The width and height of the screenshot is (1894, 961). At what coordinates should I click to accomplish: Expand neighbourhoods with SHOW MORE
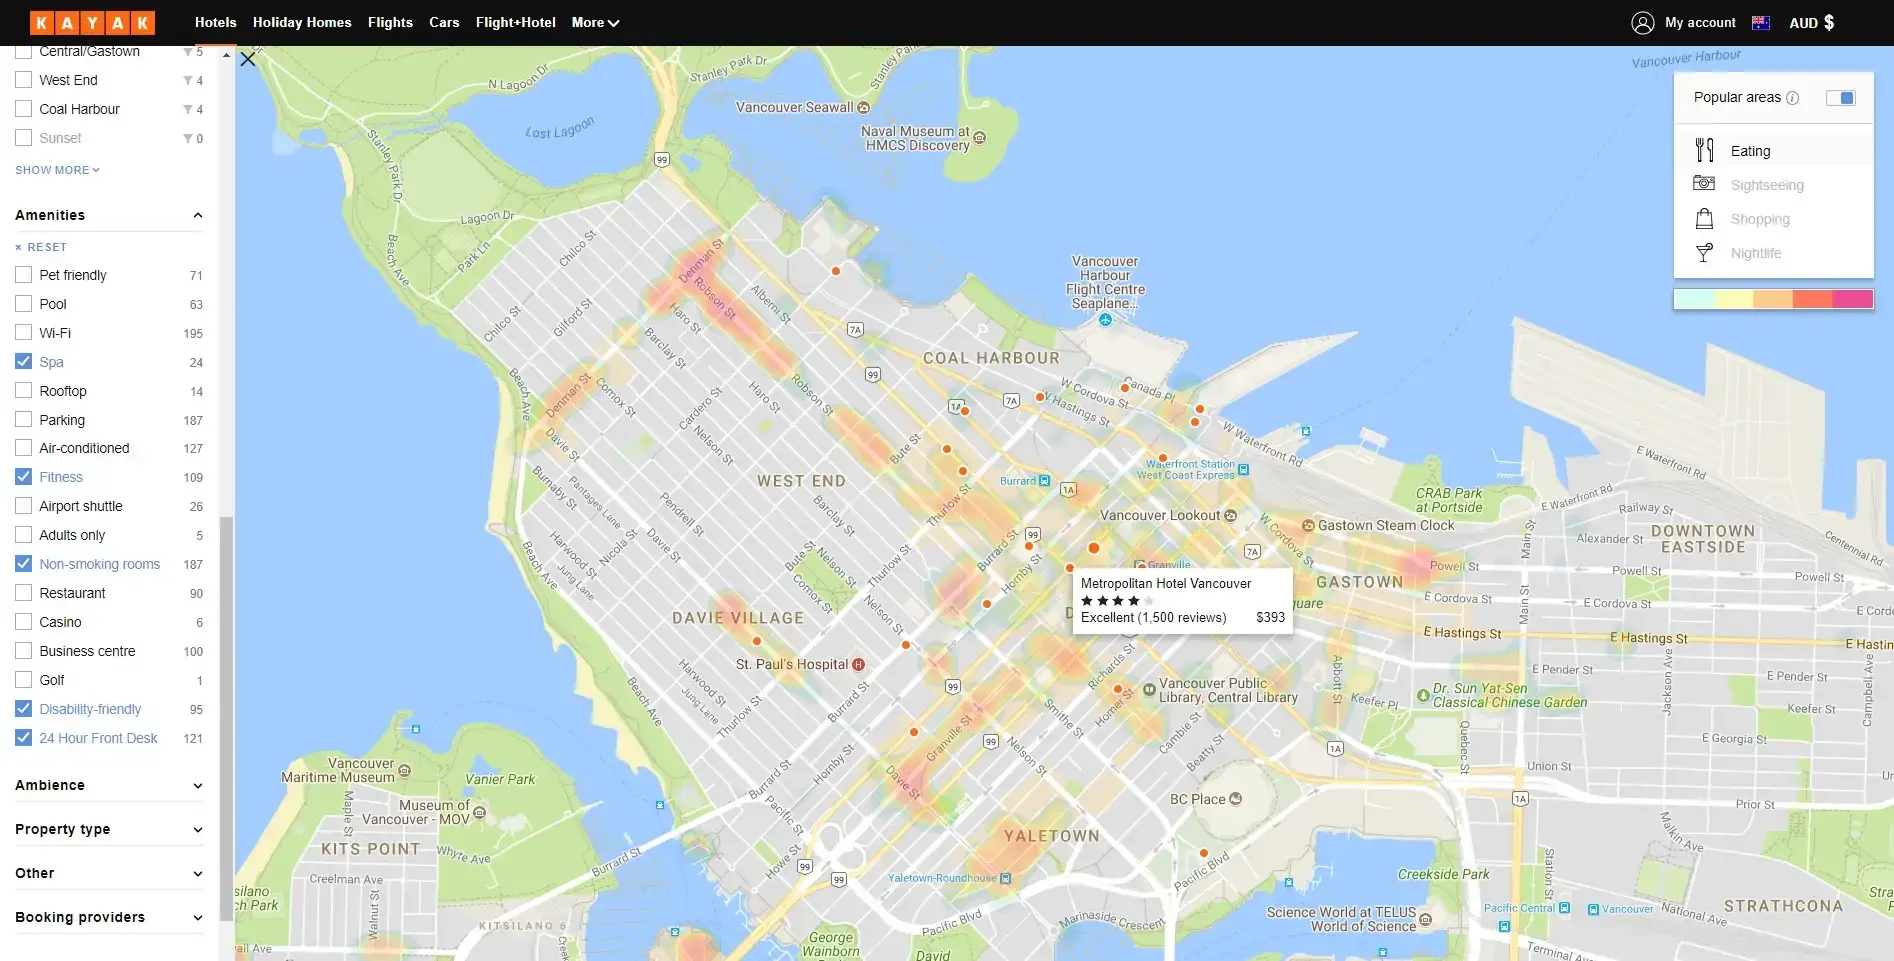pos(57,170)
